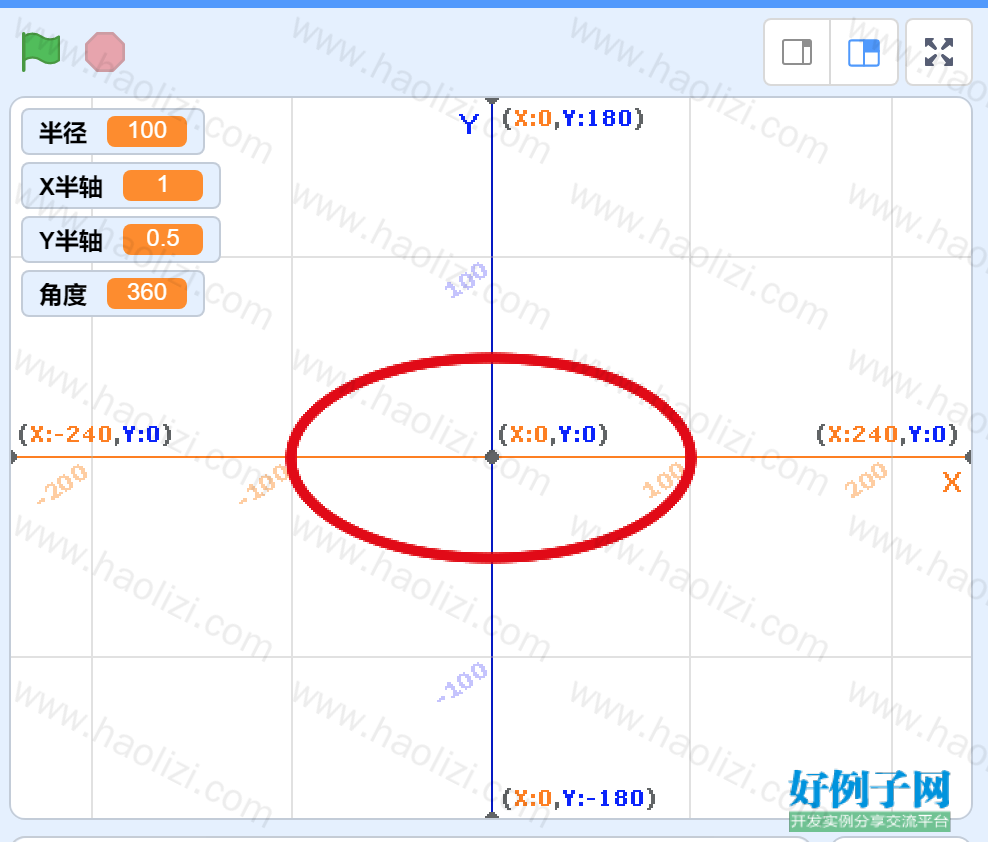Click the X半轴 variable monitor
This screenshot has width=988, height=842.
(121, 186)
